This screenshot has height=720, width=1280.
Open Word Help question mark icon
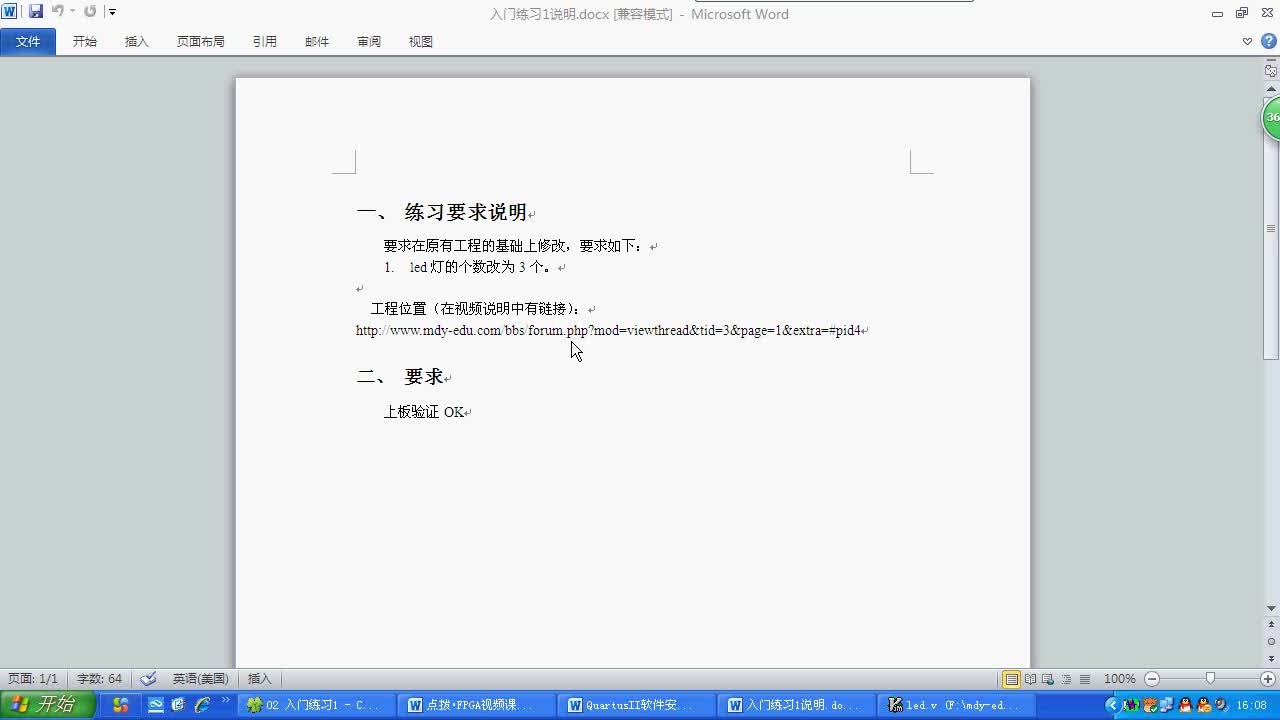[1268, 42]
